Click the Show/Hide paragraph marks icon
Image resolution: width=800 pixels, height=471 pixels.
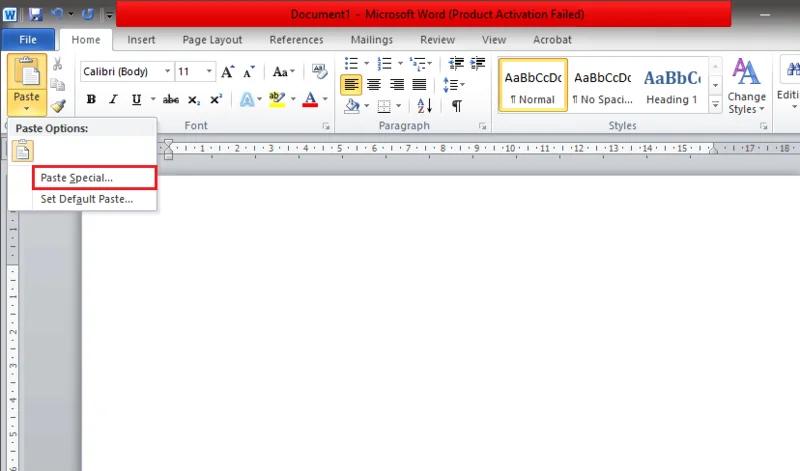[x=457, y=106]
